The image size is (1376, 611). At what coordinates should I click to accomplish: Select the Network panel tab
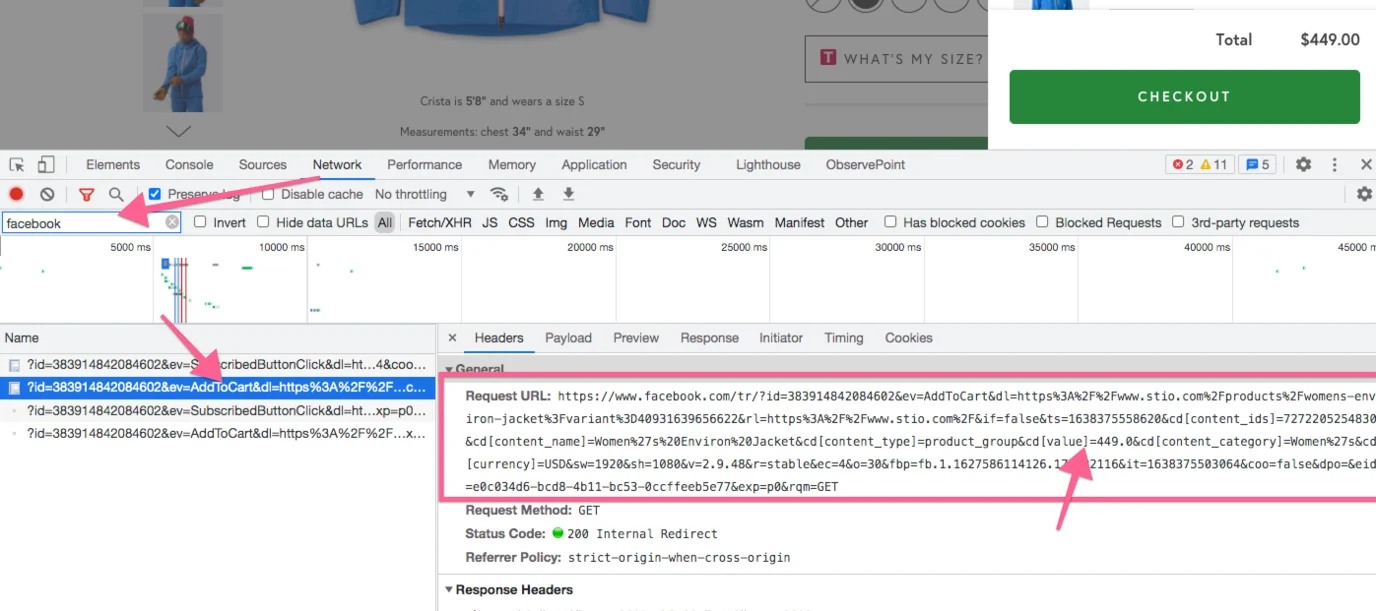[x=337, y=165]
